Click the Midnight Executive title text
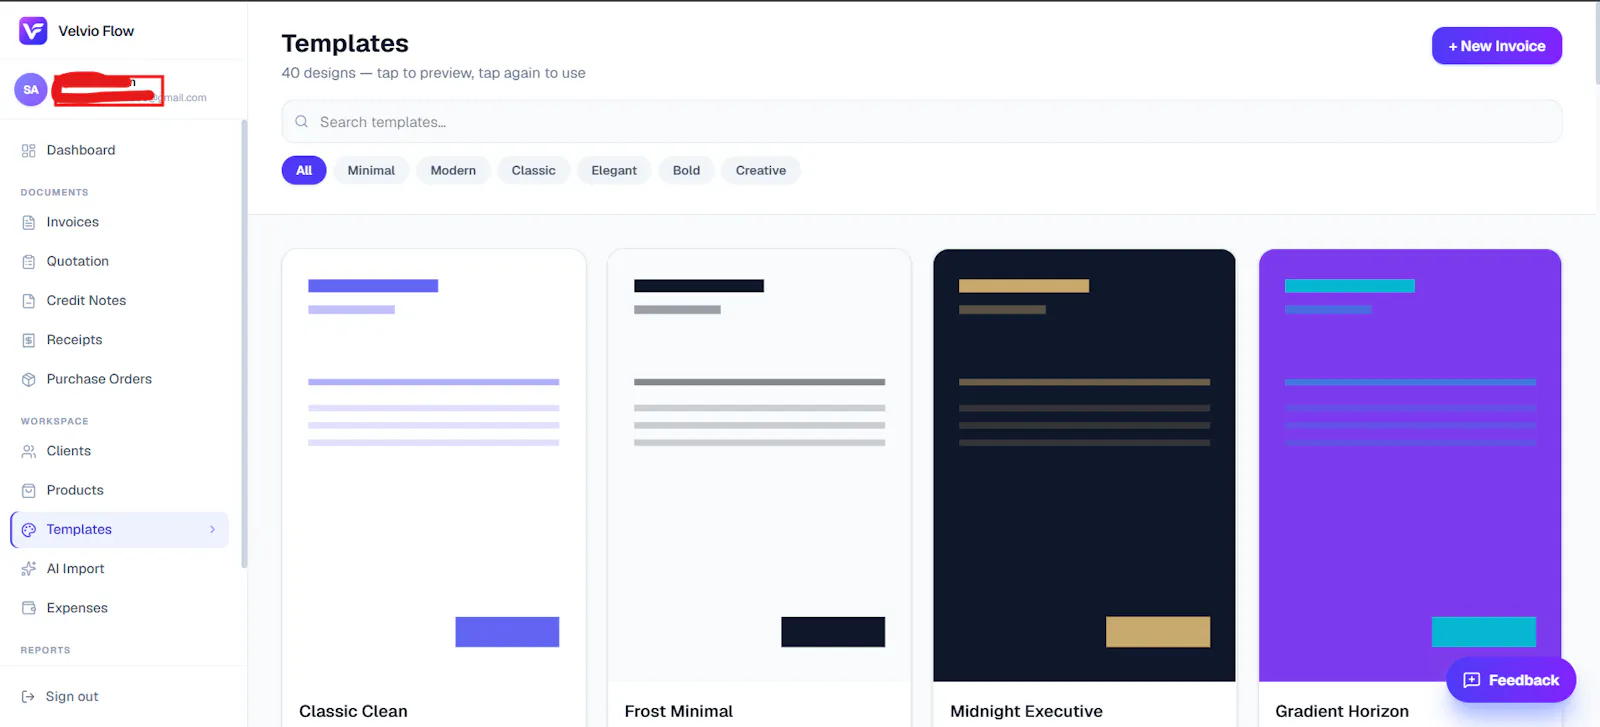 pos(1026,711)
